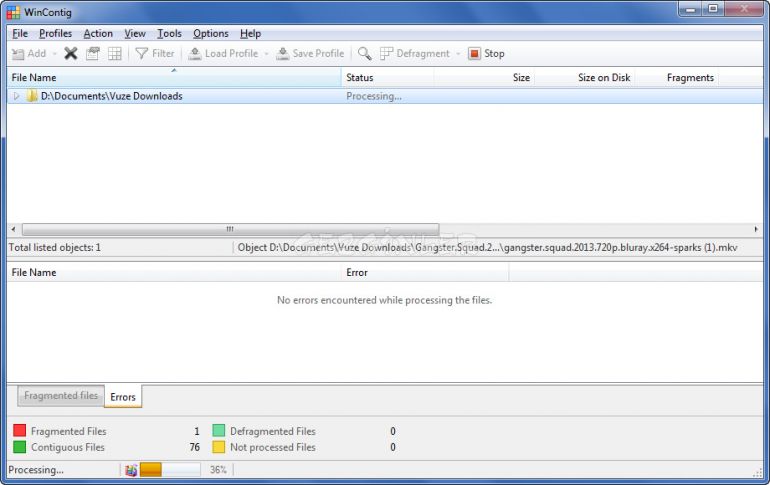The height and width of the screenshot is (485, 770).
Task: Open the File menu
Action: (x=20, y=33)
